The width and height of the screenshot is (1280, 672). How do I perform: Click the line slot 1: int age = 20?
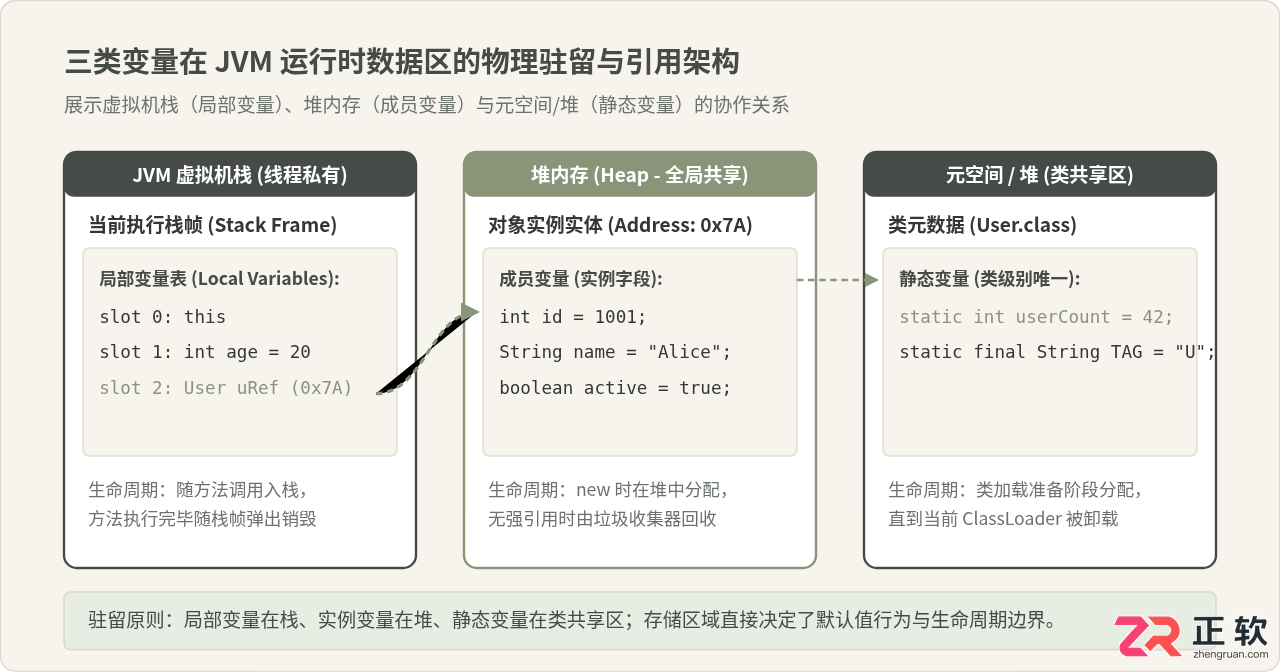(x=205, y=352)
